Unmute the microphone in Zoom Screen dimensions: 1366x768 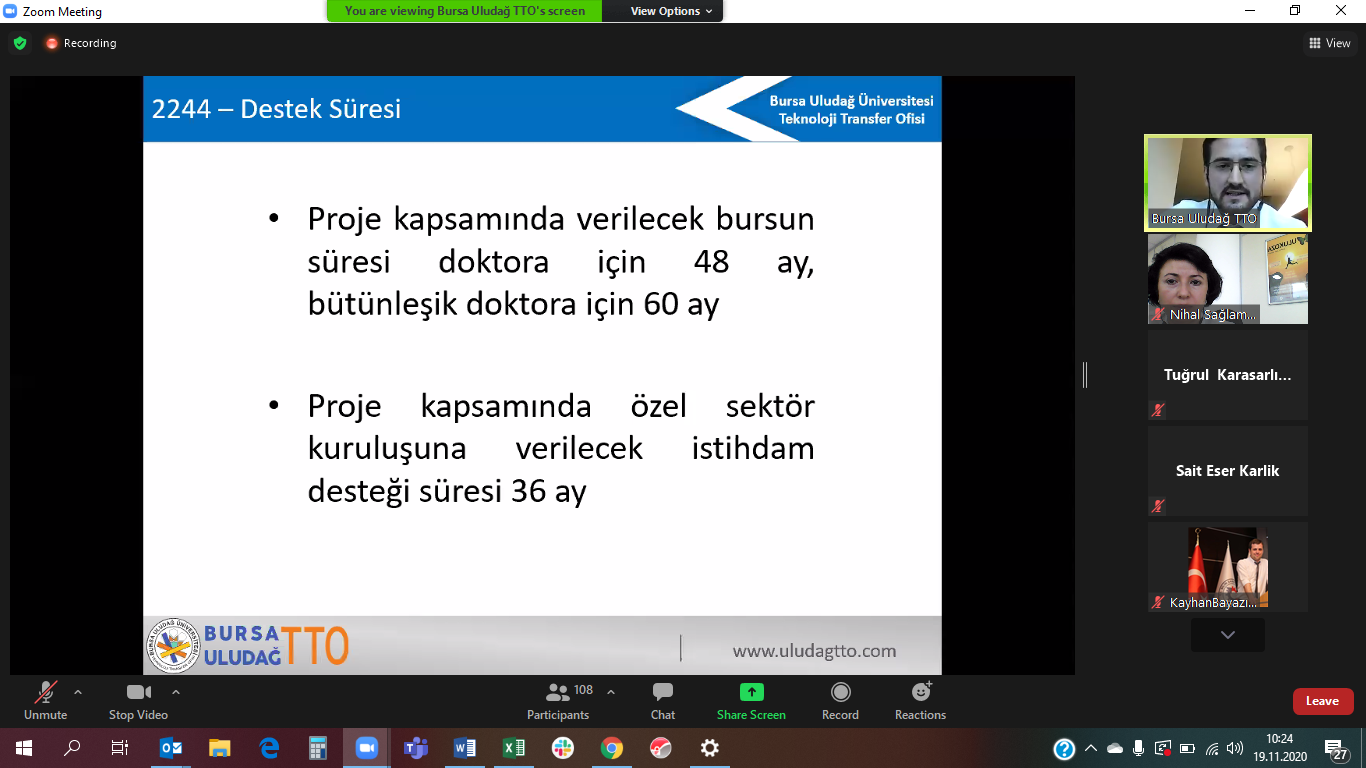coord(45,701)
